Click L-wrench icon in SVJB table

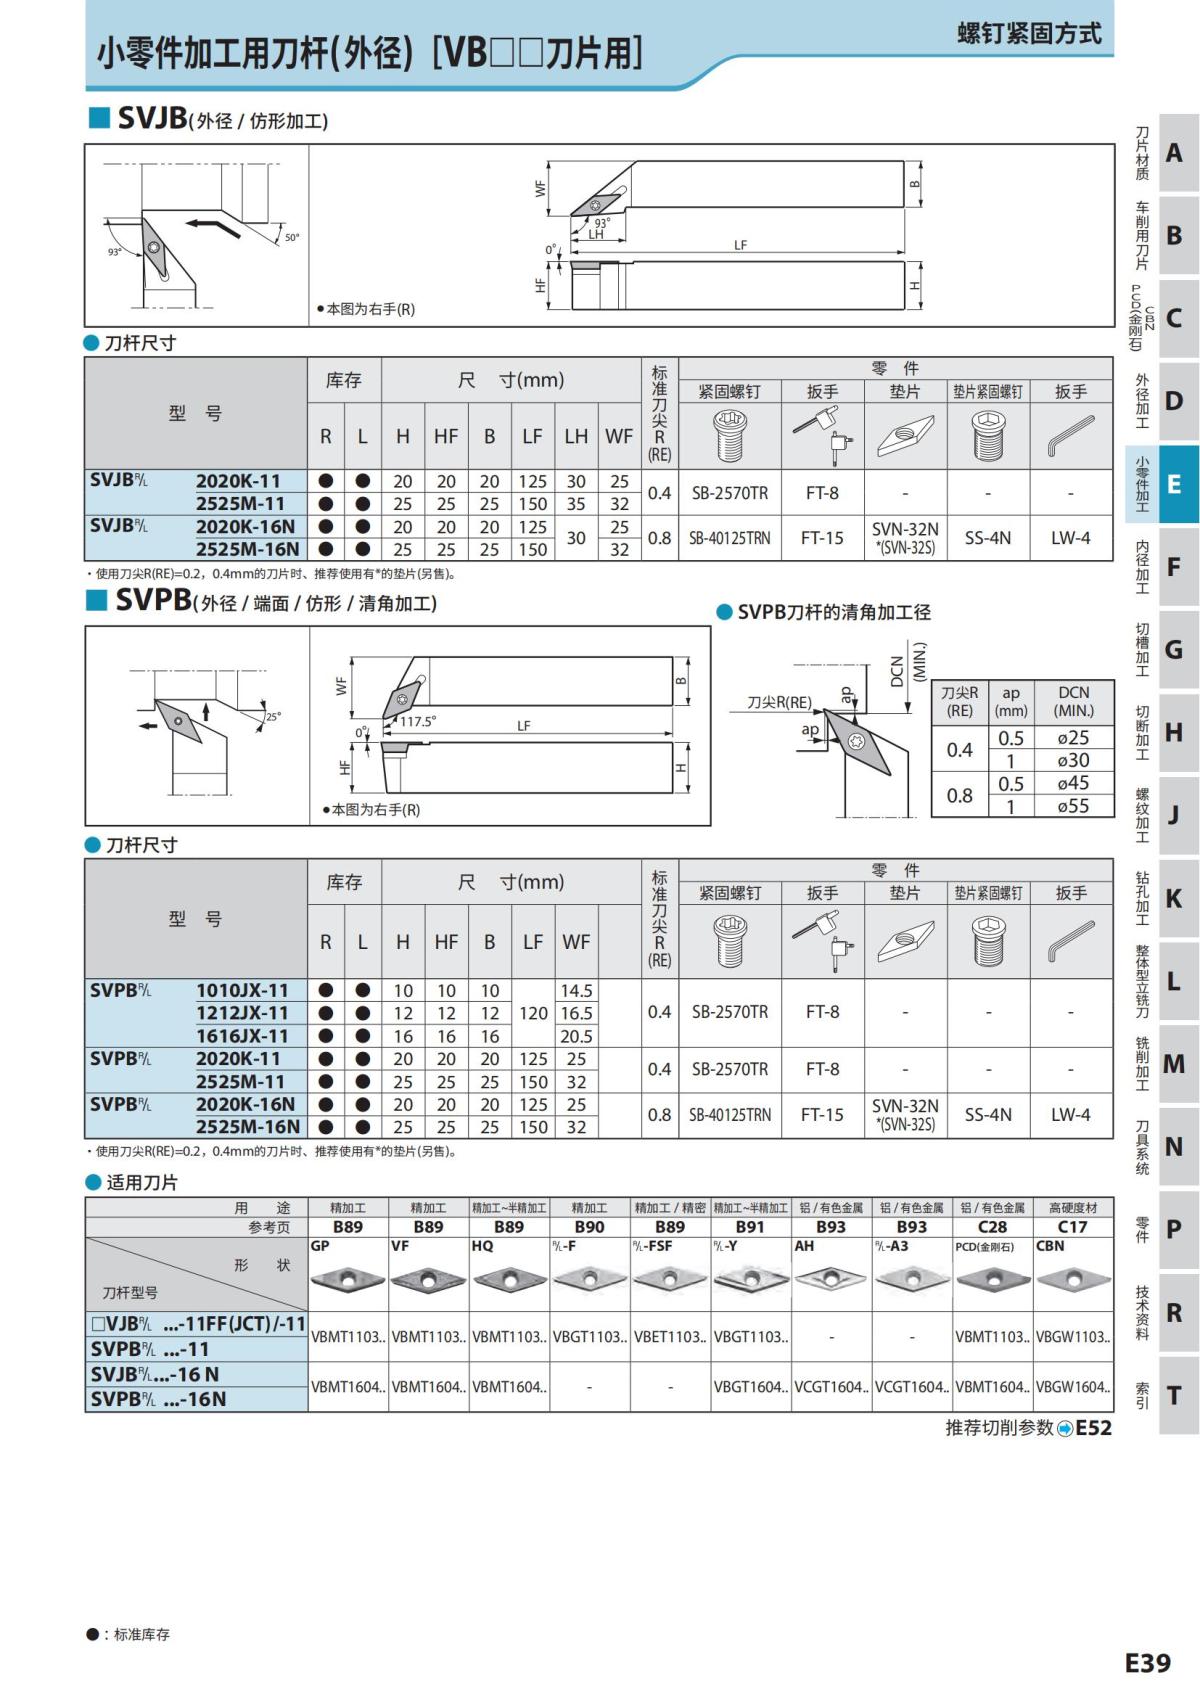1071,436
